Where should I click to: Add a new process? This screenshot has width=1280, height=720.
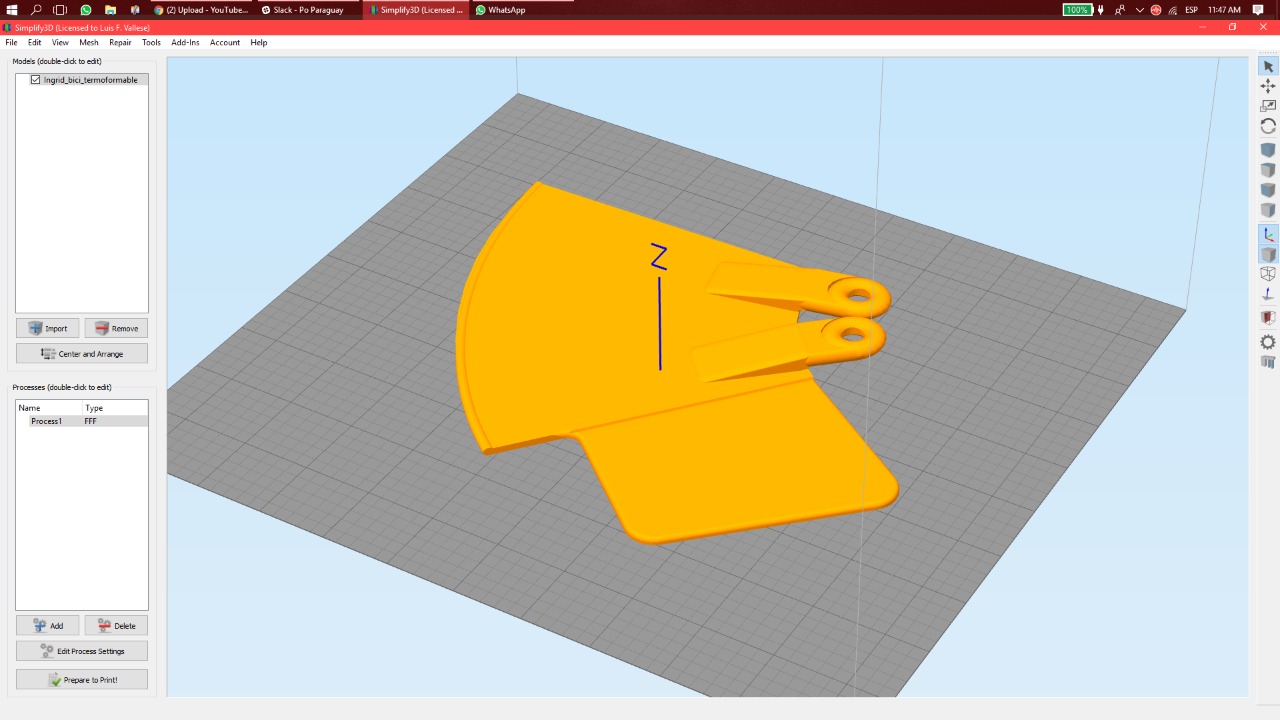pyautogui.click(x=47, y=626)
